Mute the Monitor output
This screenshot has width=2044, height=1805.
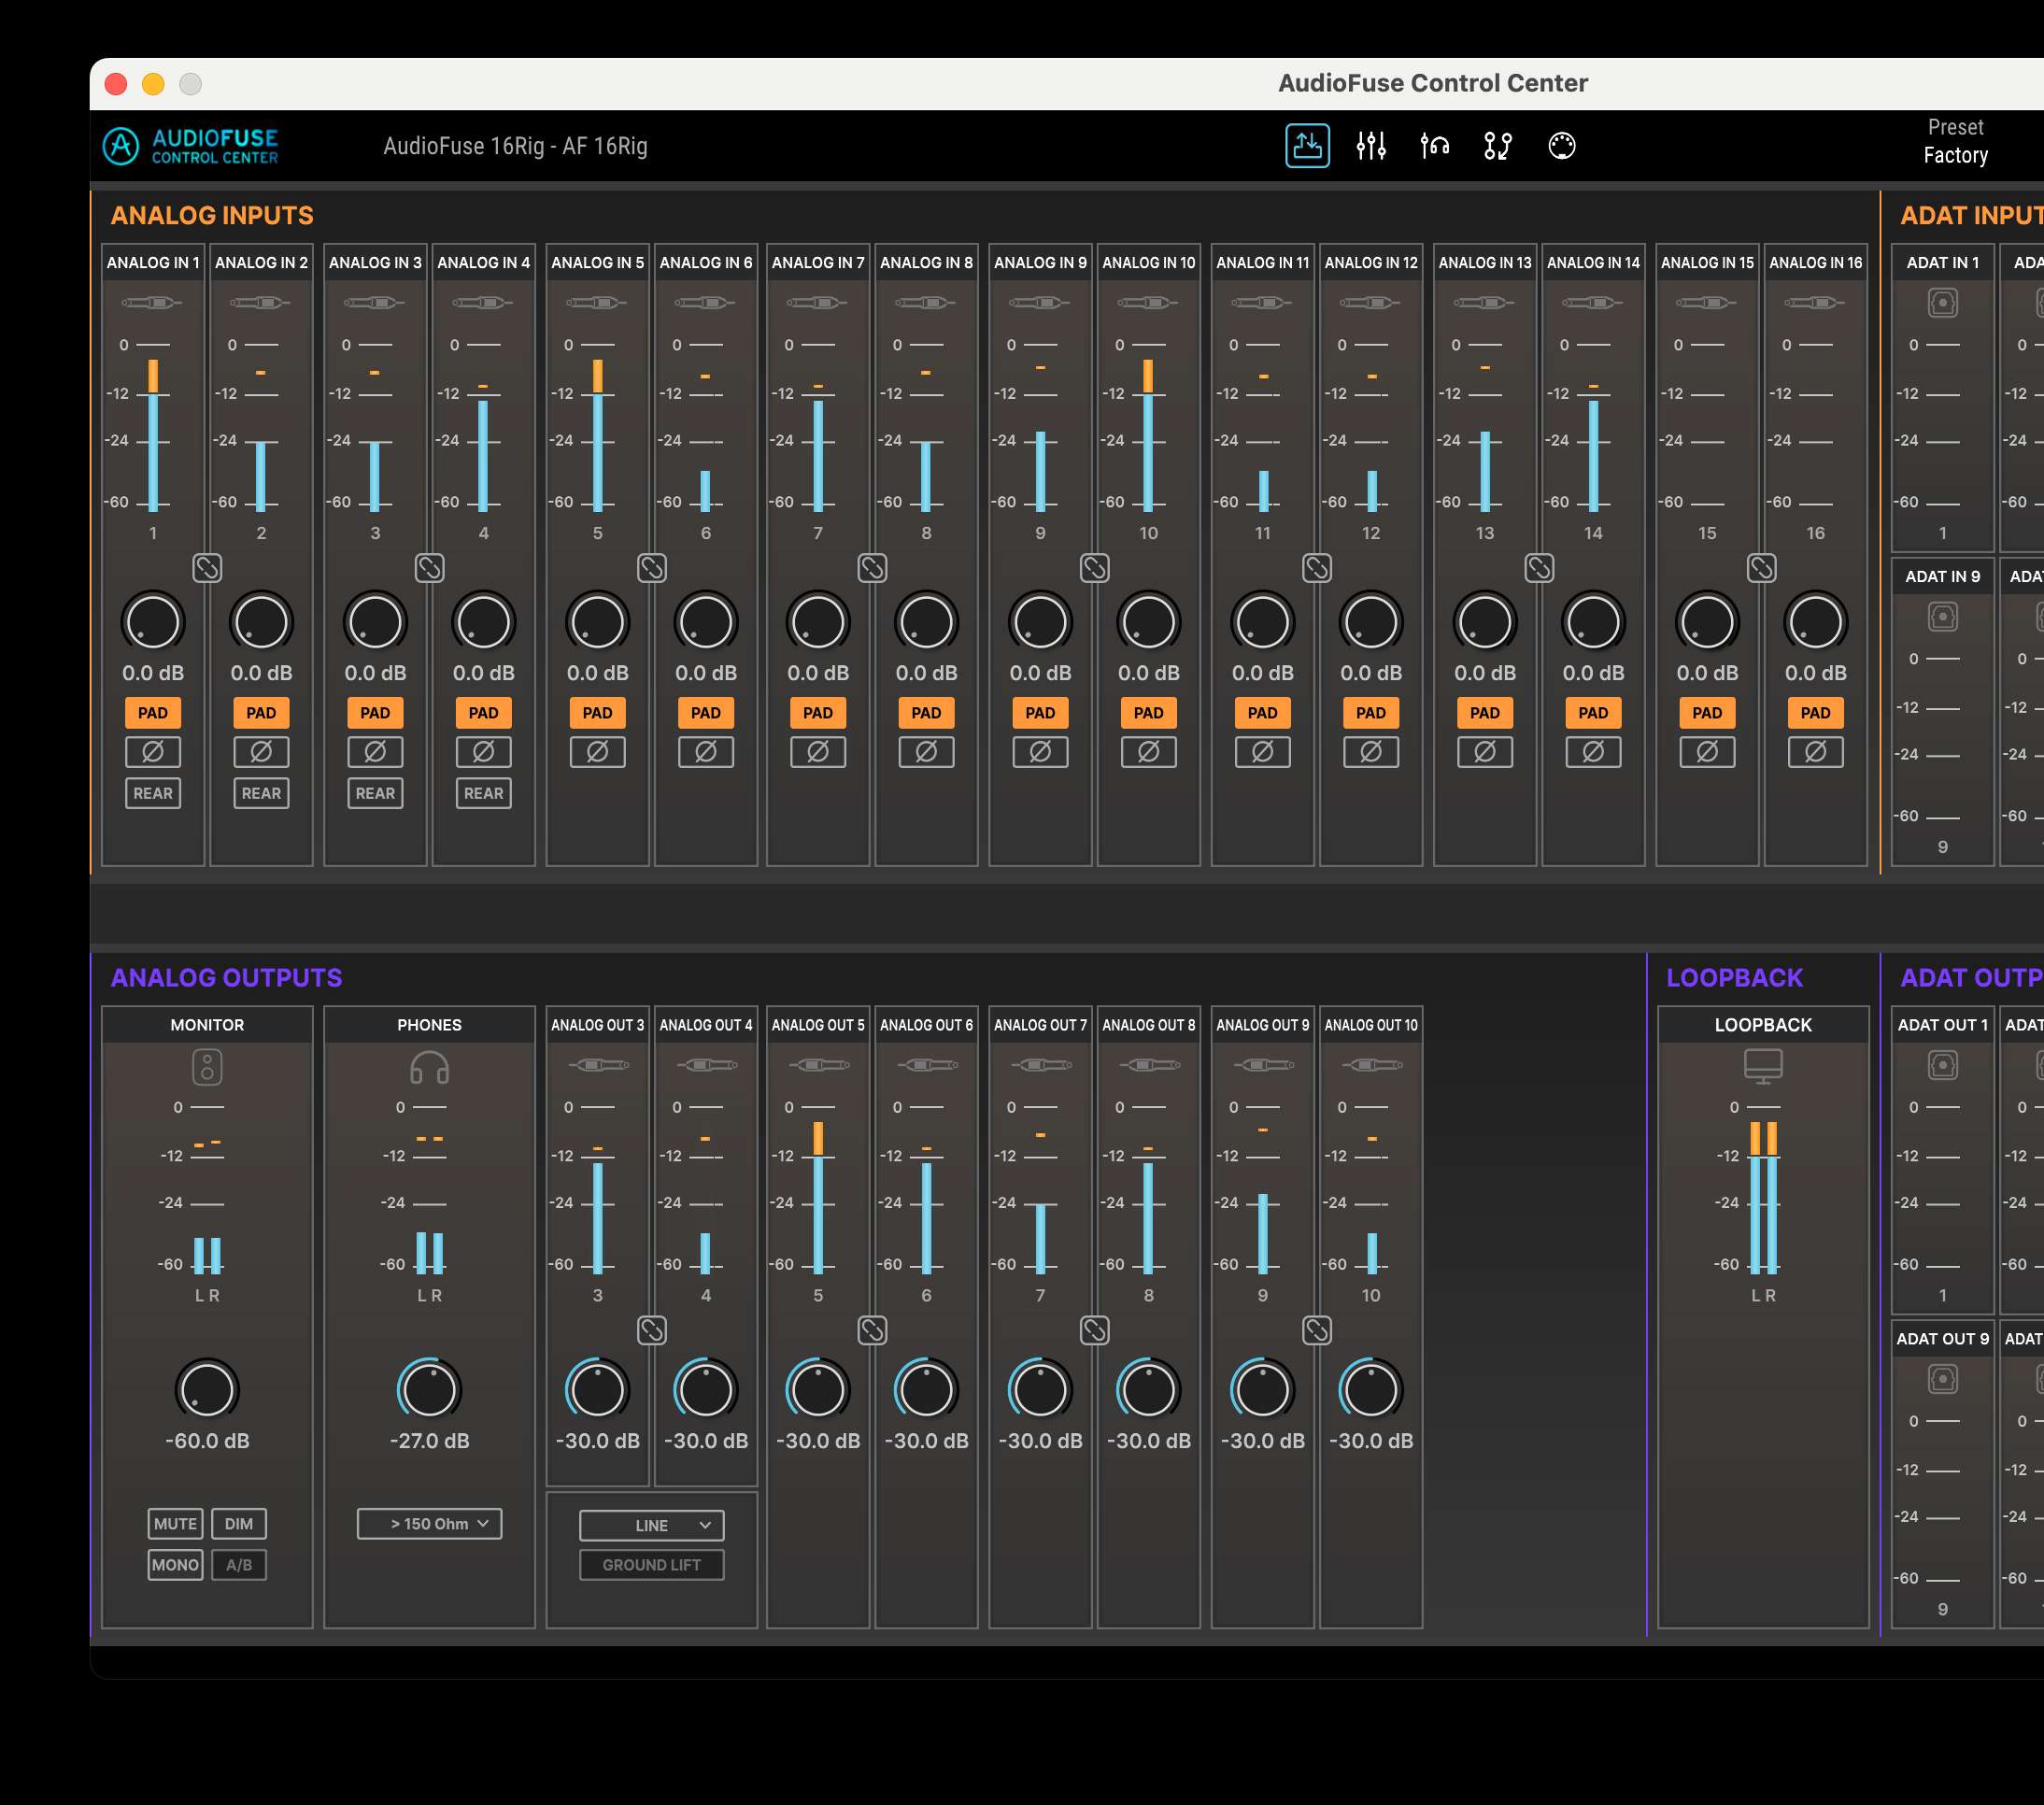click(x=175, y=1524)
